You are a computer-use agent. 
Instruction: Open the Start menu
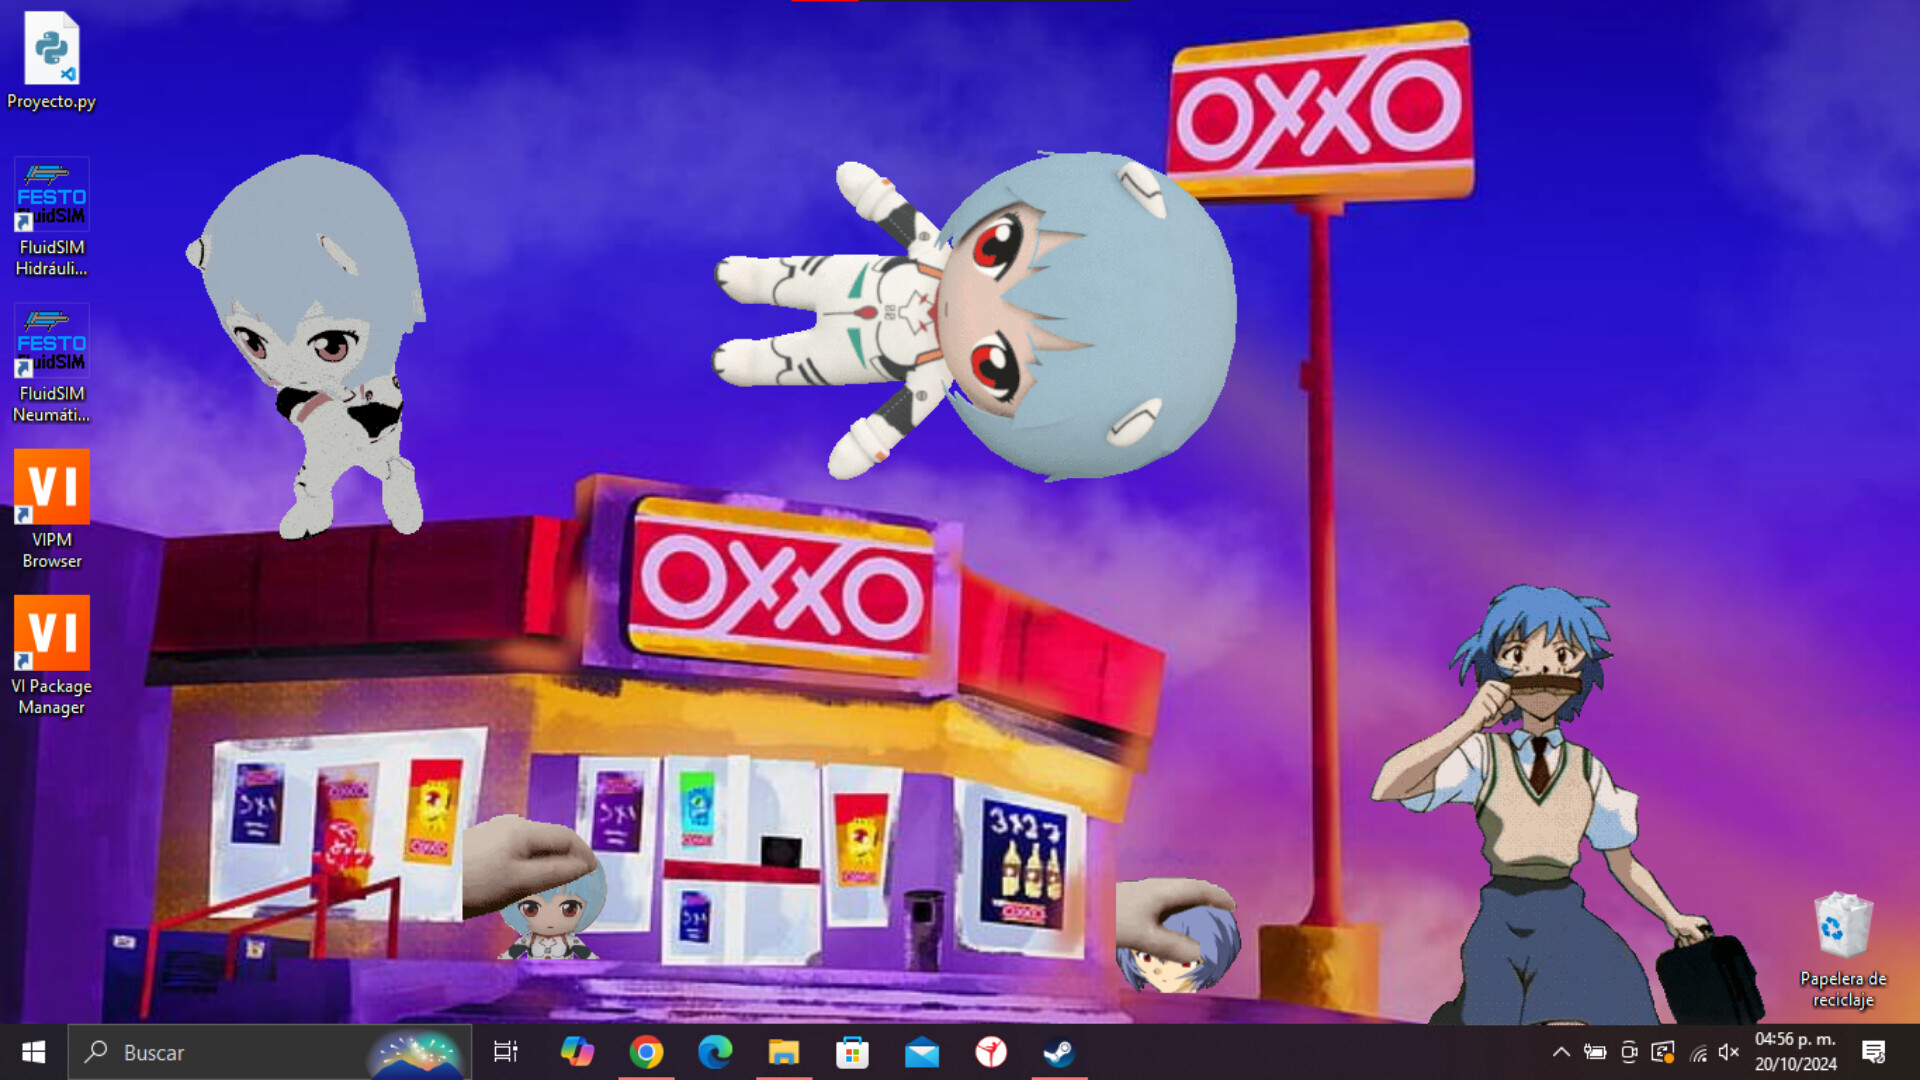[32, 1052]
